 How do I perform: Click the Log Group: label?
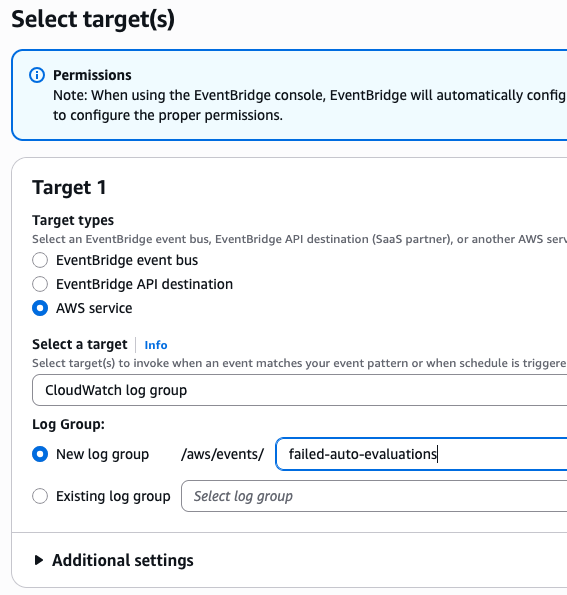pos(68,424)
